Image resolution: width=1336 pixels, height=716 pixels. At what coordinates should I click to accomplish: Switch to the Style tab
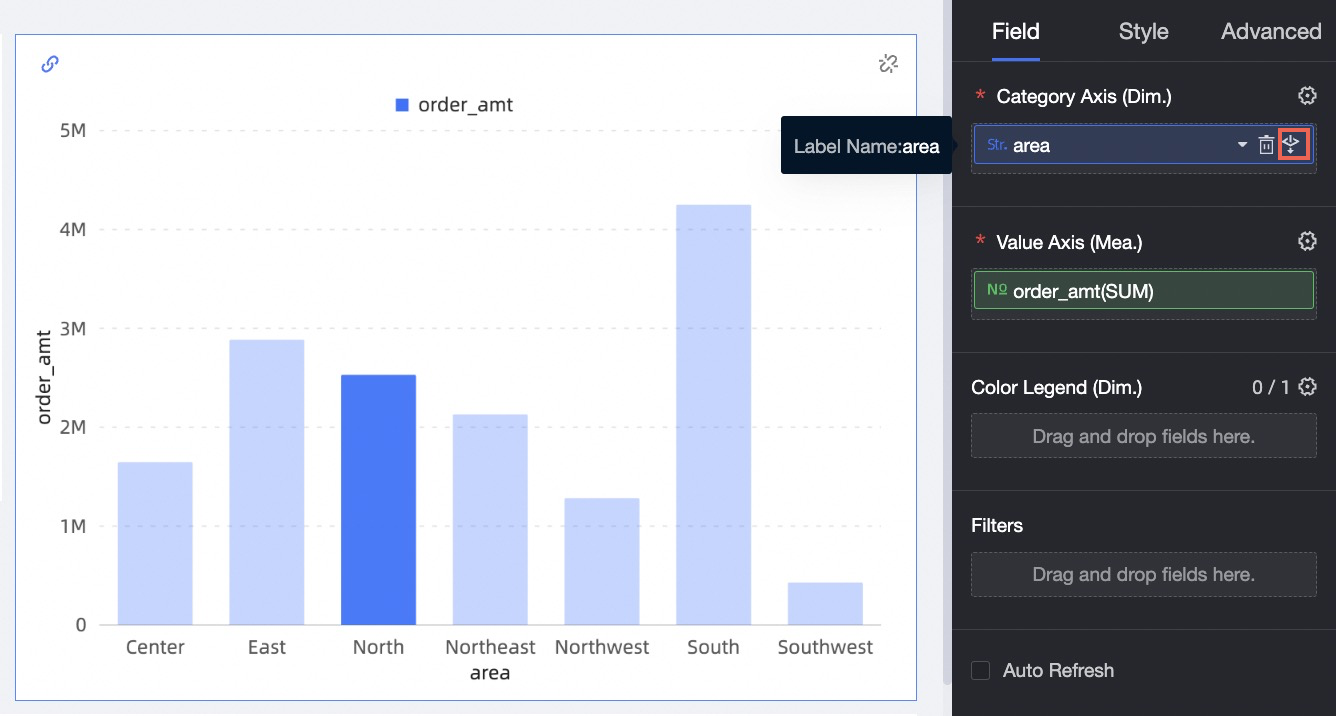point(1143,31)
